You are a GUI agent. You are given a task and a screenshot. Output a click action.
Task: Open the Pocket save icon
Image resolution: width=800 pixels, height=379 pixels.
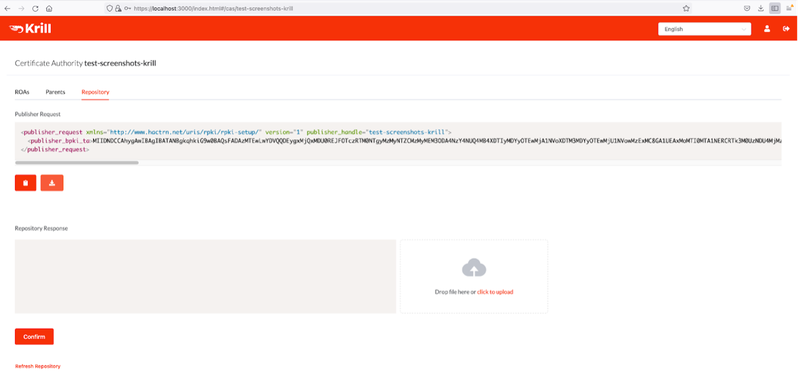(747, 9)
